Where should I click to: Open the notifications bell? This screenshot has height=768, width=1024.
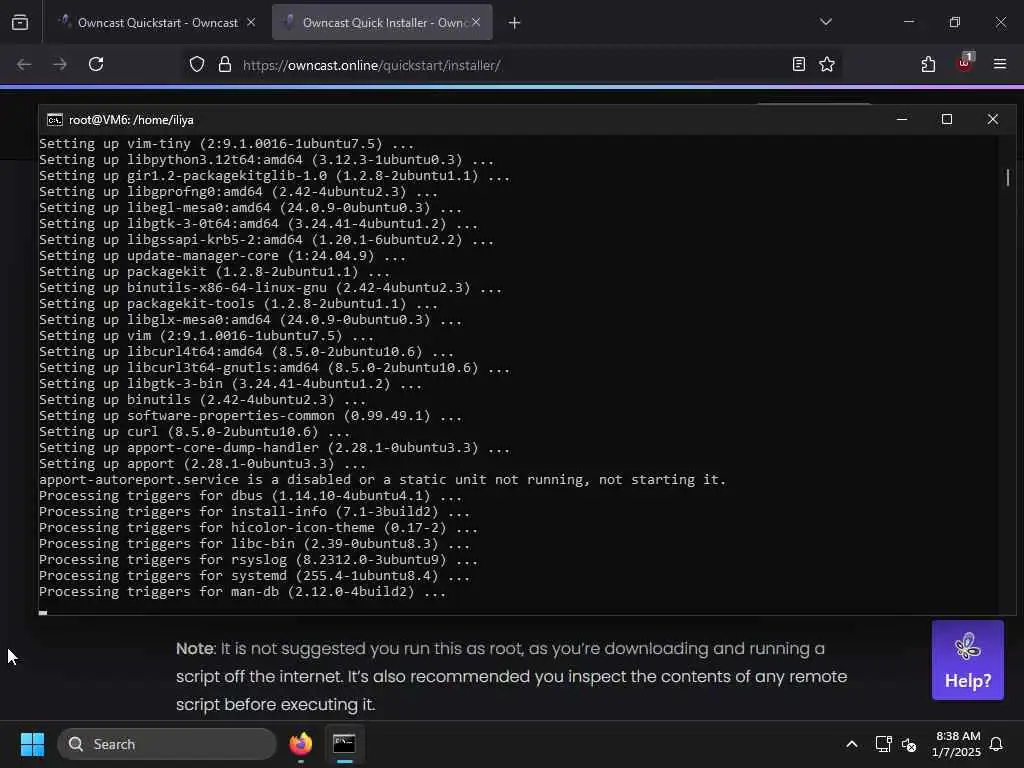coord(997,744)
